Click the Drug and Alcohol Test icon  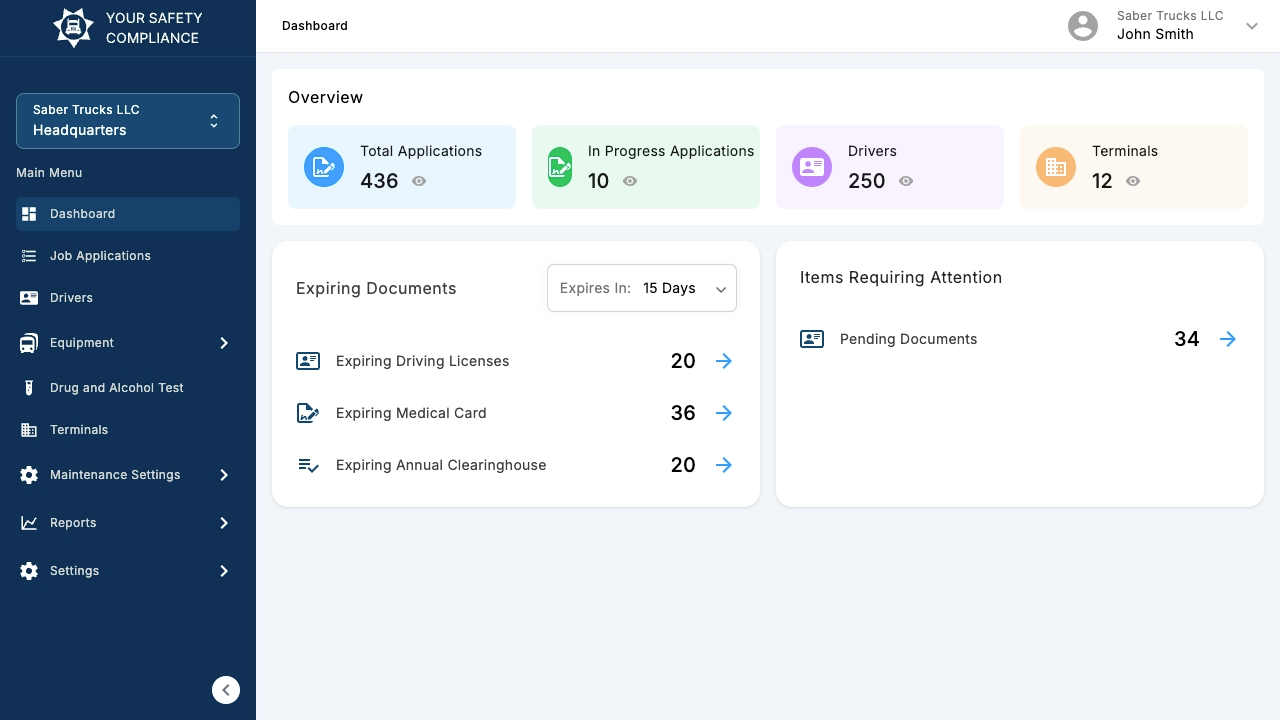[29, 388]
